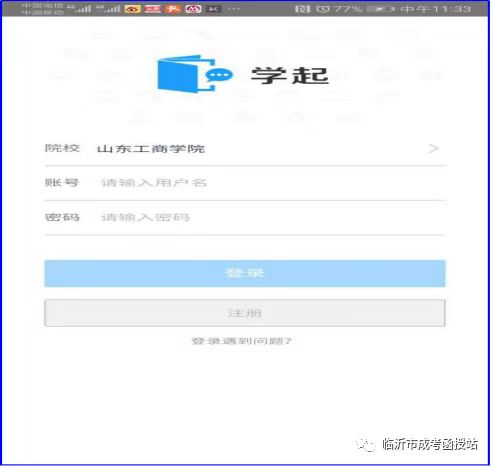
Task: Tap the blue 登录 login button
Action: point(245,273)
